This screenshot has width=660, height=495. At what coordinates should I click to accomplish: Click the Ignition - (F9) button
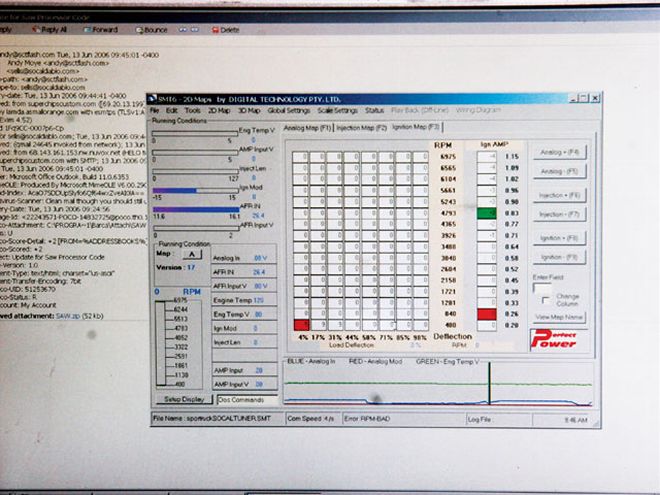(559, 257)
